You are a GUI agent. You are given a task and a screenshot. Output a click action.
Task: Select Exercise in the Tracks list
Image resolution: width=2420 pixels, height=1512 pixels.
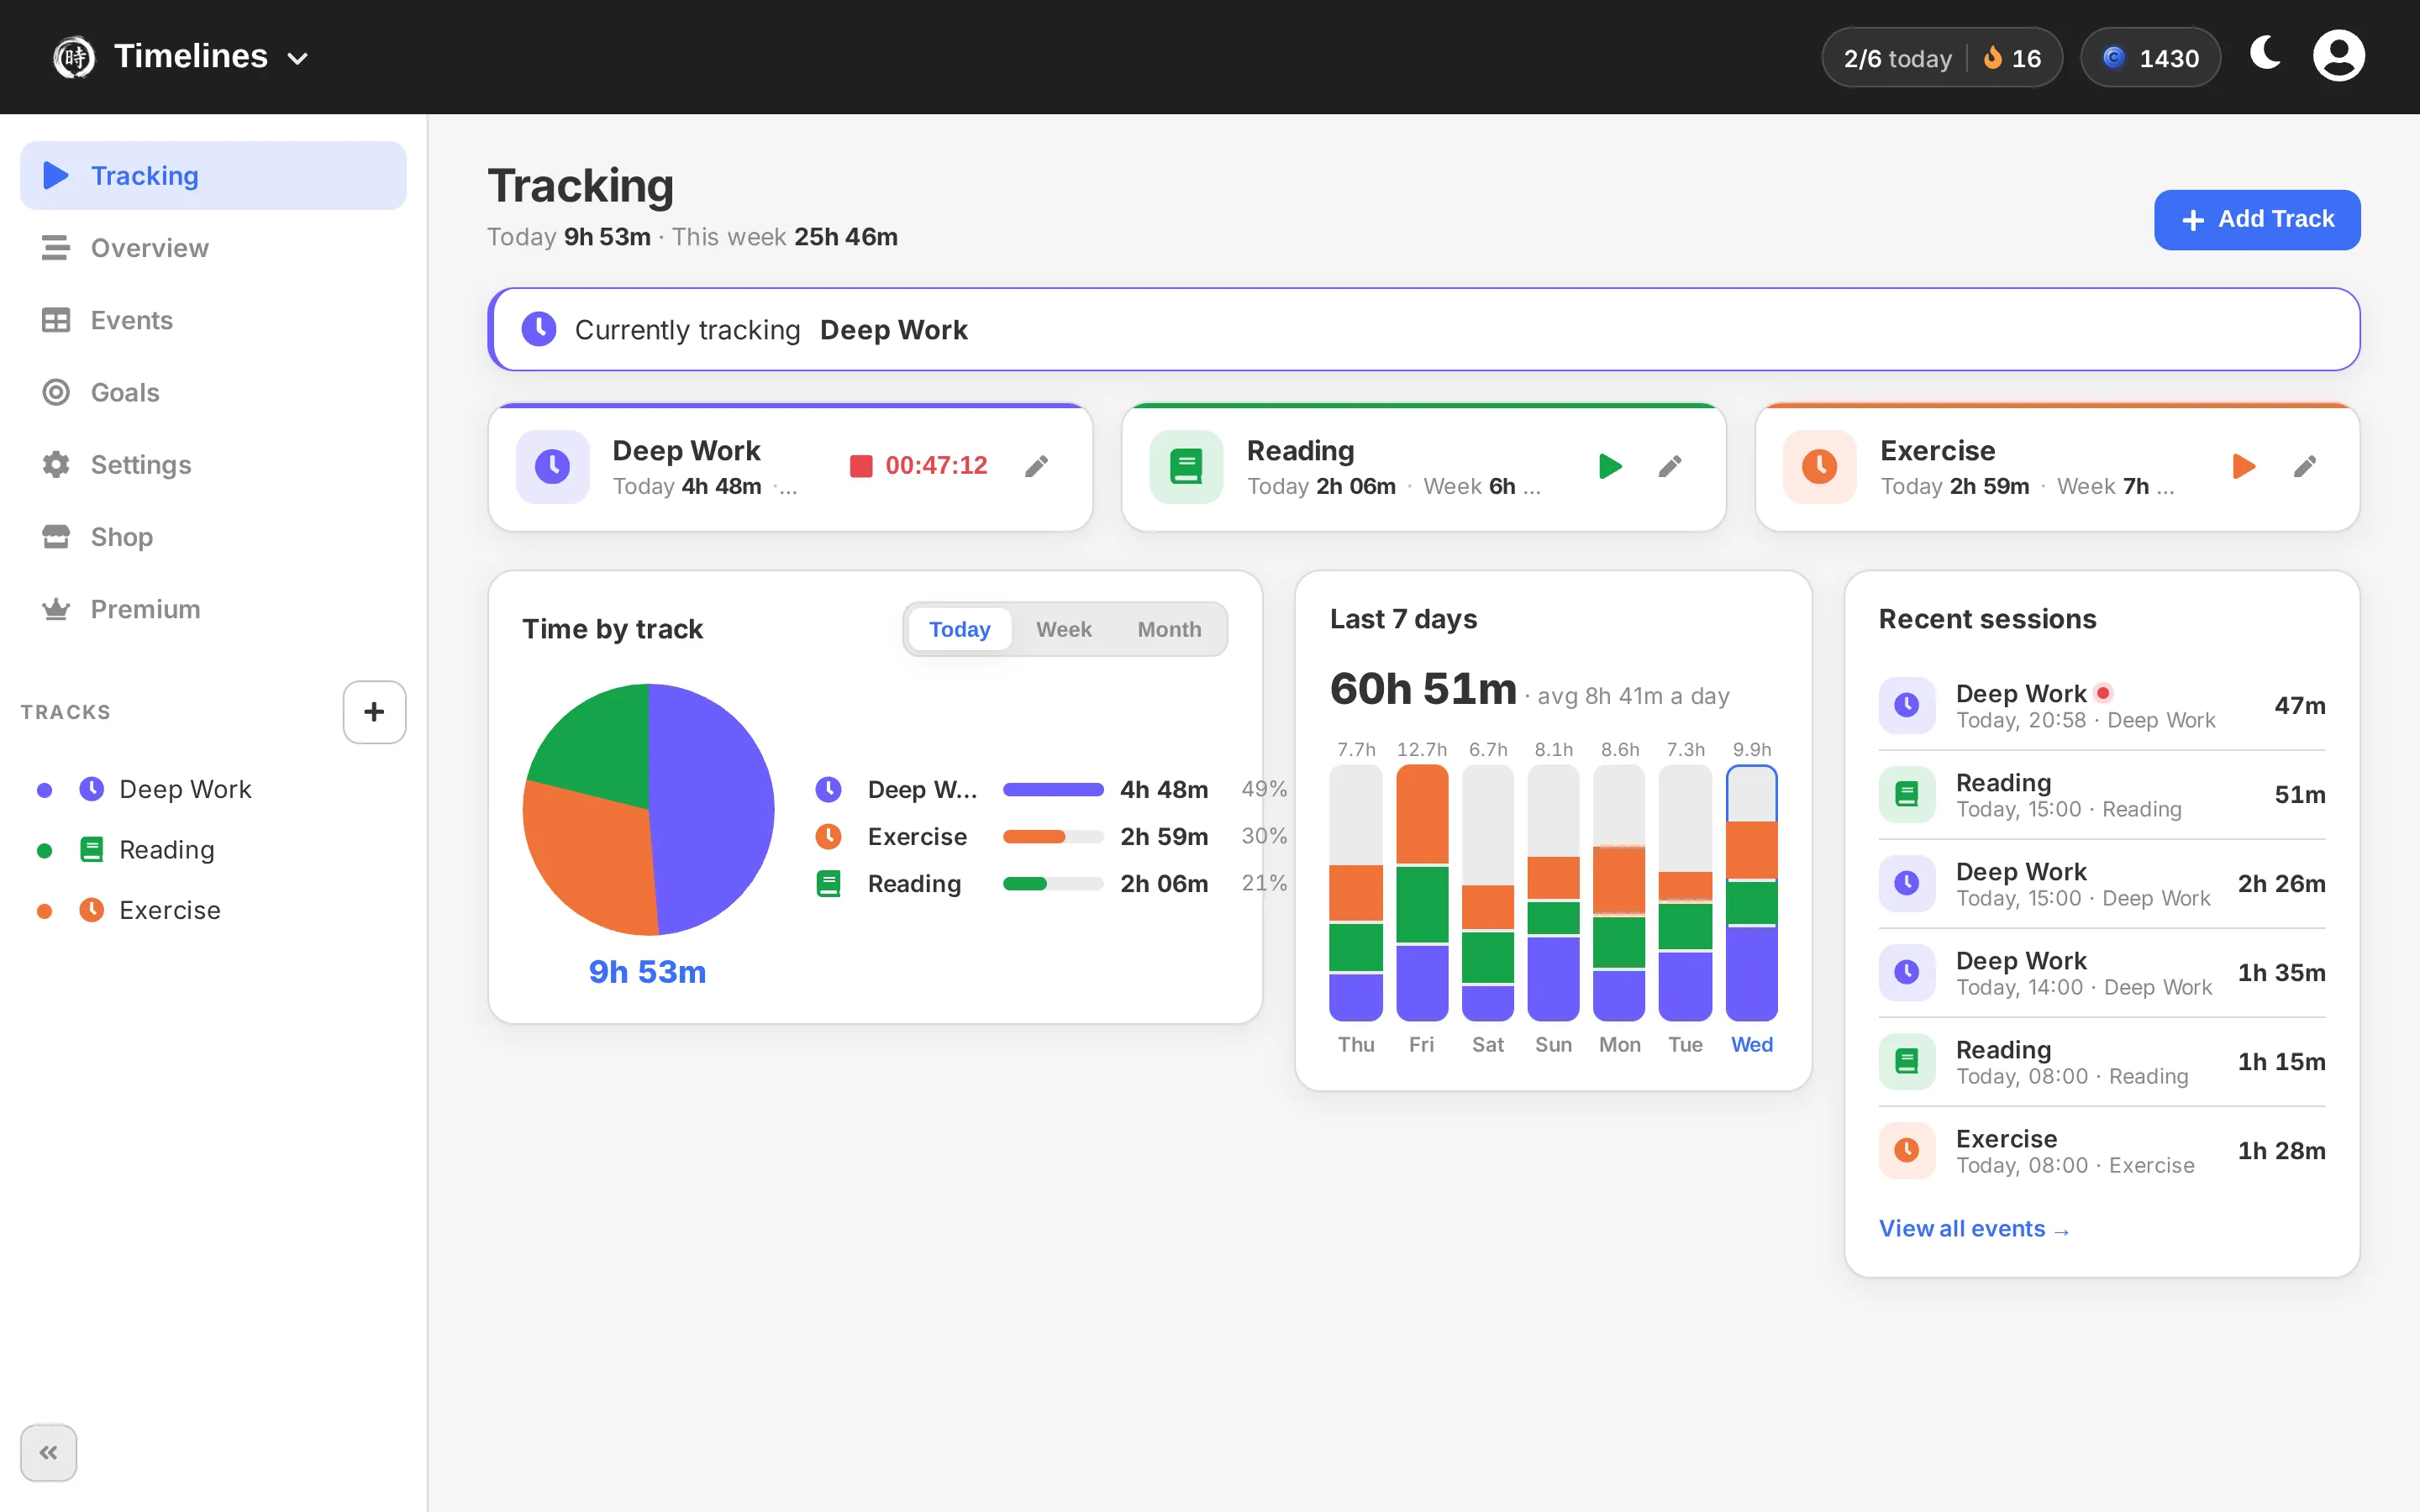click(213, 910)
